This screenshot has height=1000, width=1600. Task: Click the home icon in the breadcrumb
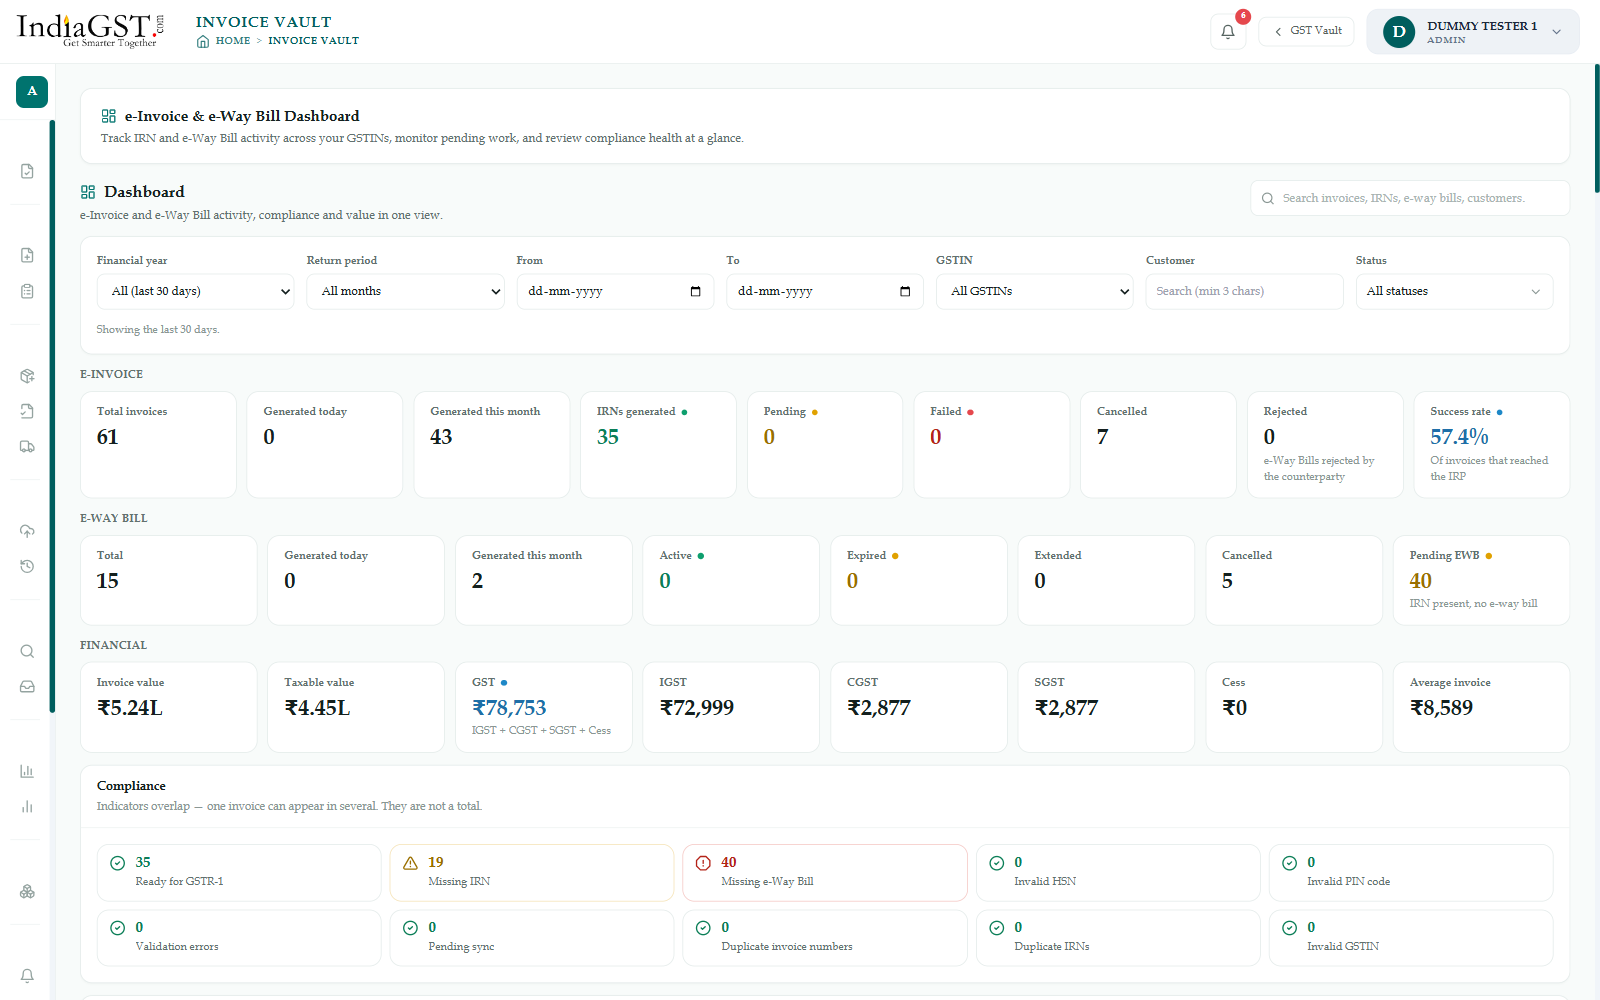pos(203,41)
